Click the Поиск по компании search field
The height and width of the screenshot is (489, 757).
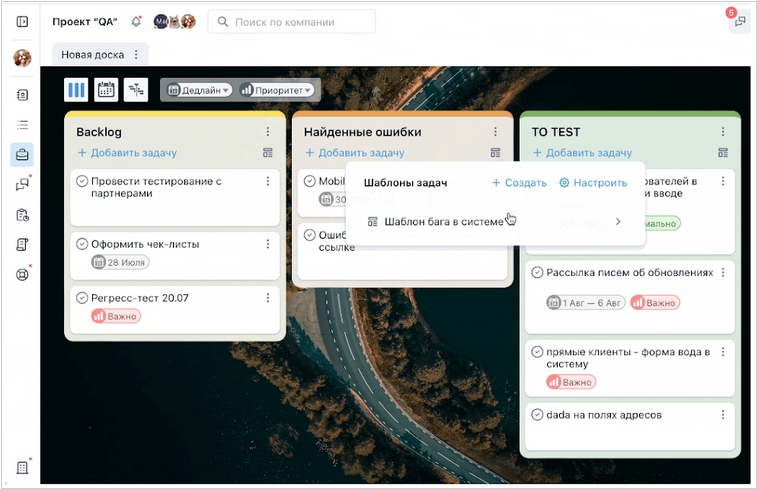[x=292, y=22]
